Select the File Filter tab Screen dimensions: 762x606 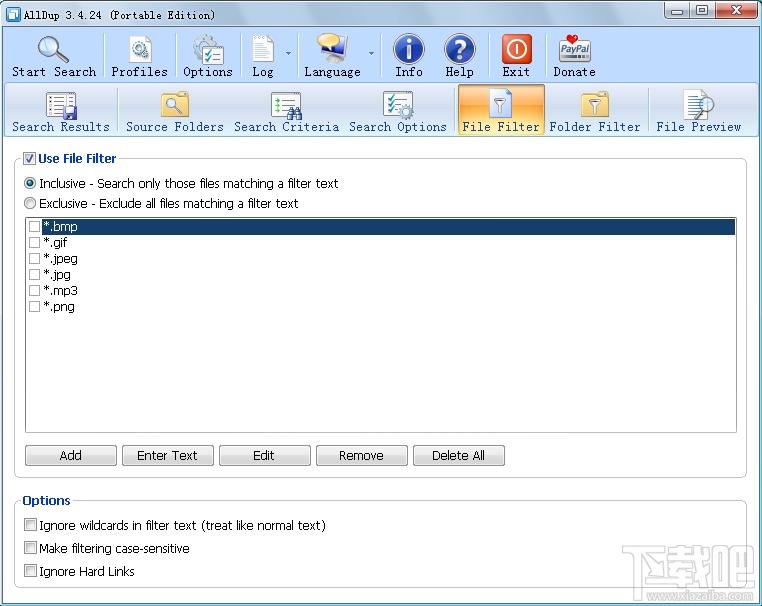coord(501,110)
